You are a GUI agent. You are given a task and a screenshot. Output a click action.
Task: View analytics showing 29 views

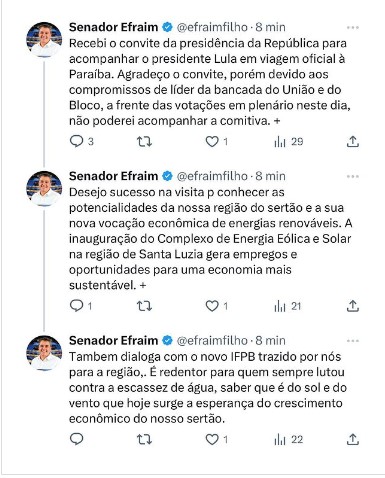288,142
